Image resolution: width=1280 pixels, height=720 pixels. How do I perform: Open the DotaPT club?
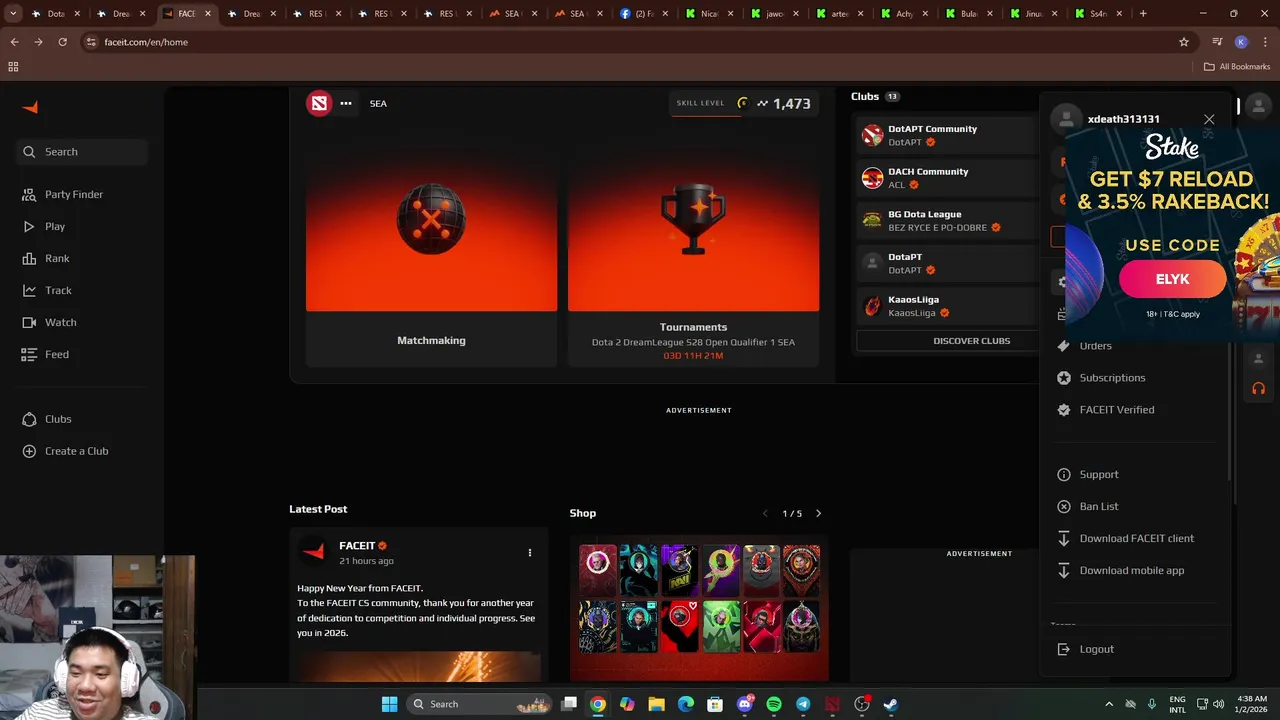click(x=945, y=263)
